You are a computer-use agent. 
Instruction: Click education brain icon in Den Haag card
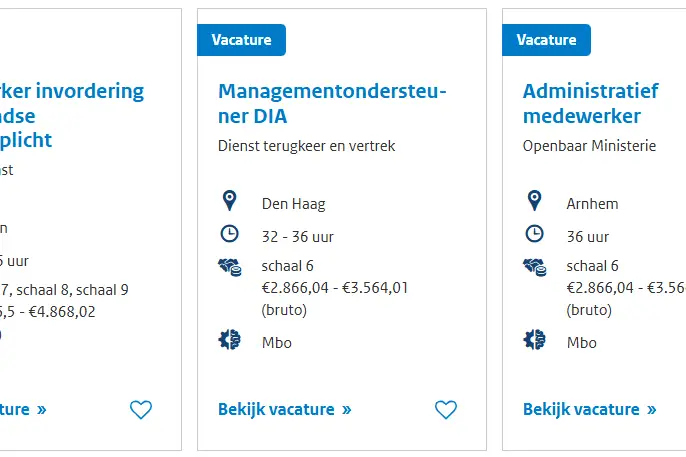point(230,340)
